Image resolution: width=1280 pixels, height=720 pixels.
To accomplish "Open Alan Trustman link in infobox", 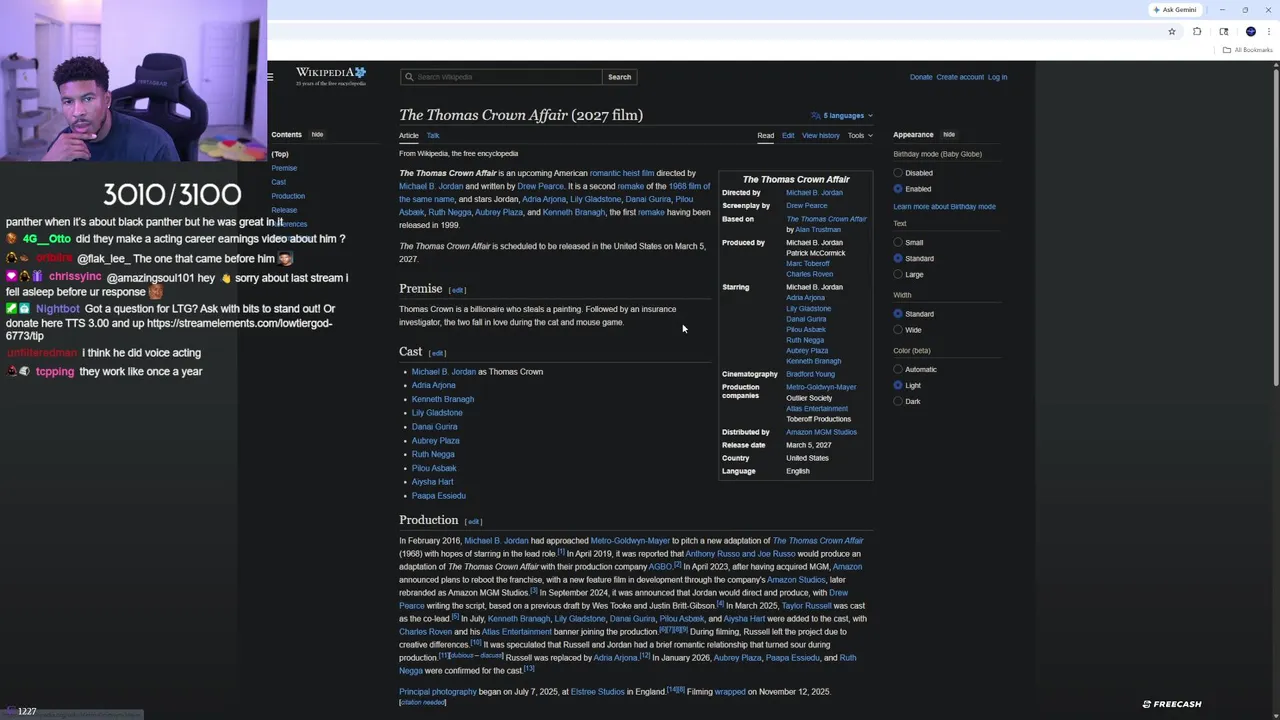I will 818,230.
